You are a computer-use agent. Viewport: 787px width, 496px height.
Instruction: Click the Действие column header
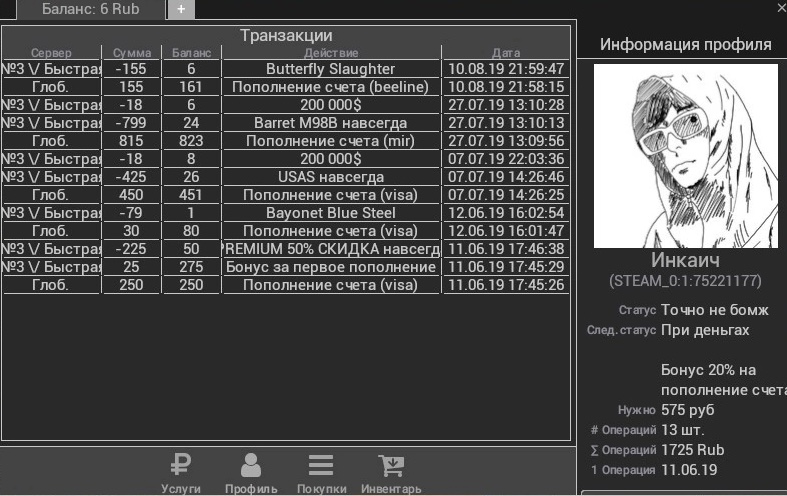tap(331, 52)
